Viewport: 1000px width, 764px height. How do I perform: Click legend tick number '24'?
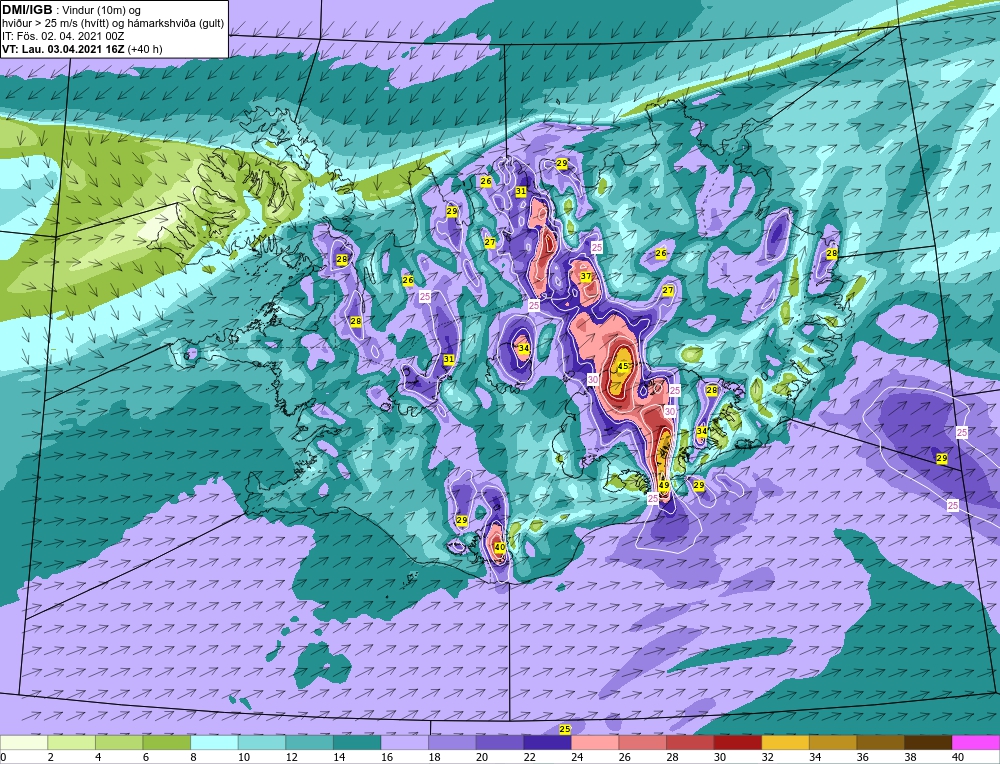577,757
